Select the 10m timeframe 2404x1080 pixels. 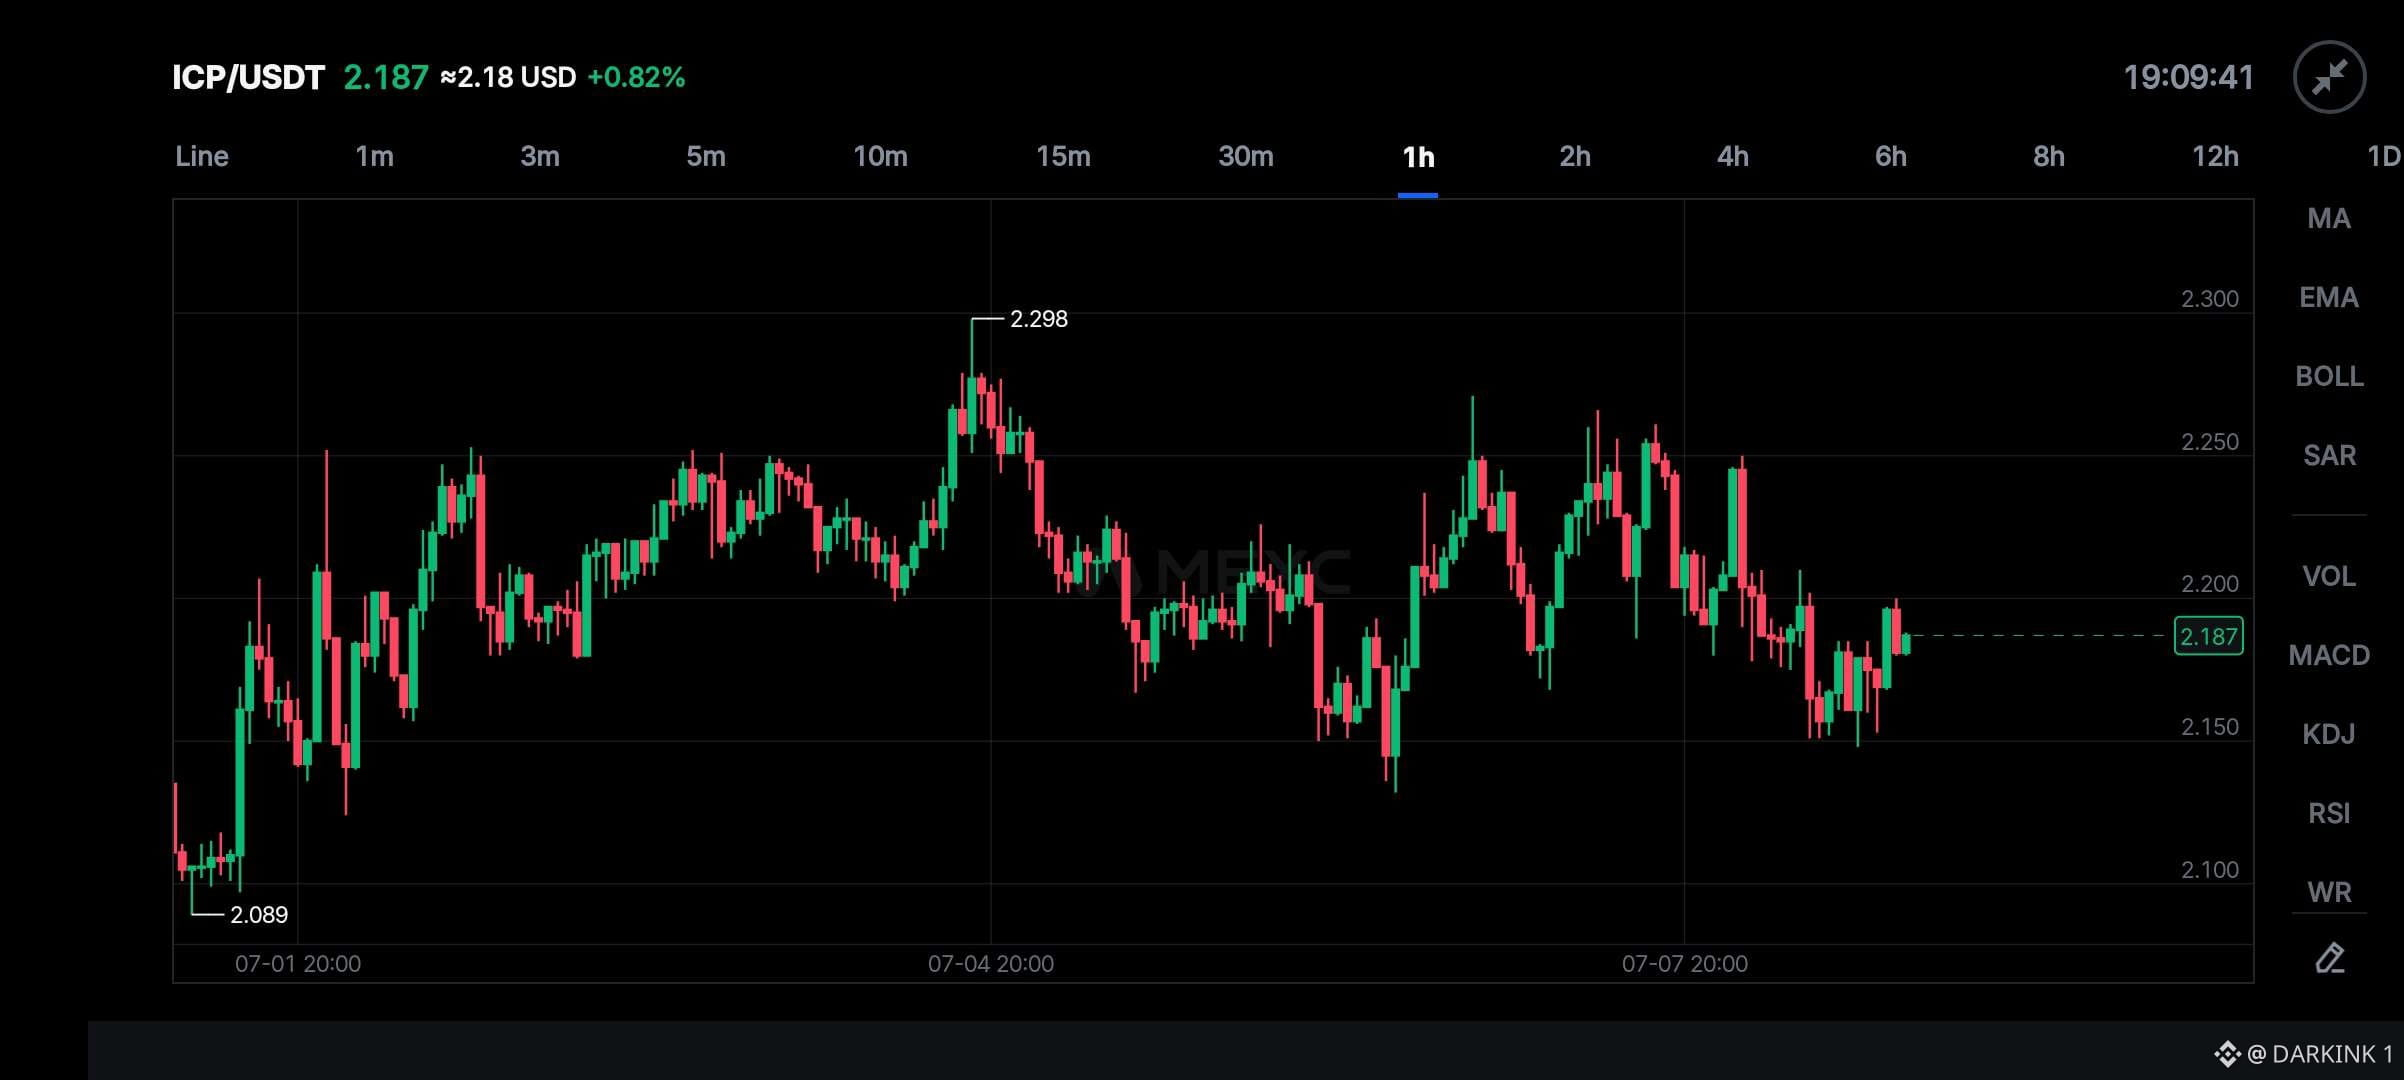(880, 156)
